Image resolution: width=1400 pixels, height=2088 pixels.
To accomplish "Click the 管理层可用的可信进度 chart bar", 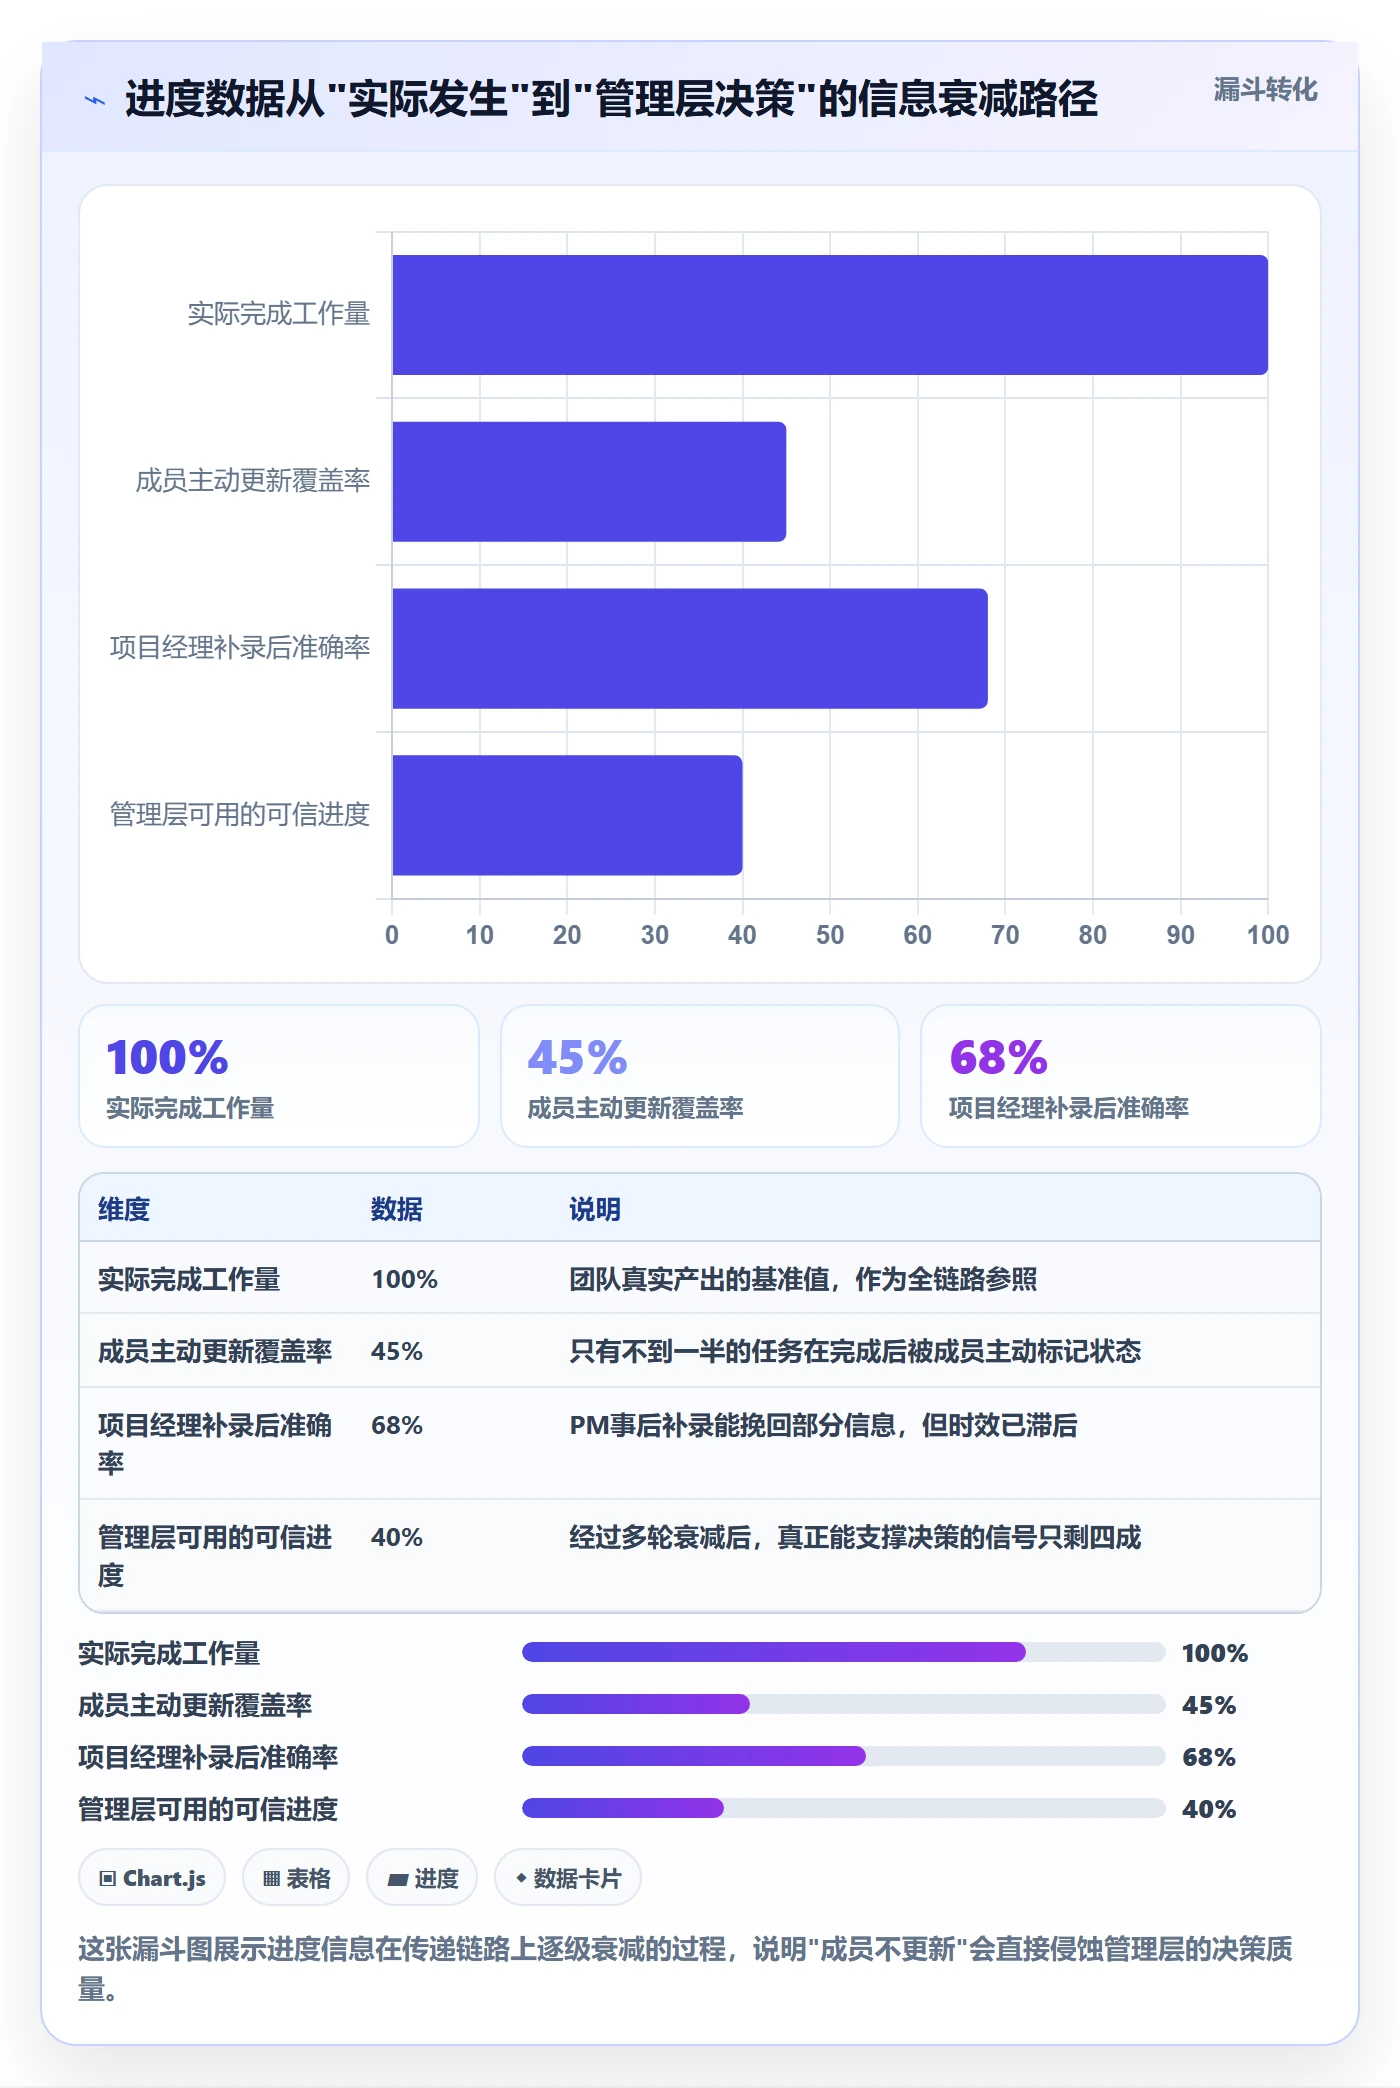I will coord(567,815).
